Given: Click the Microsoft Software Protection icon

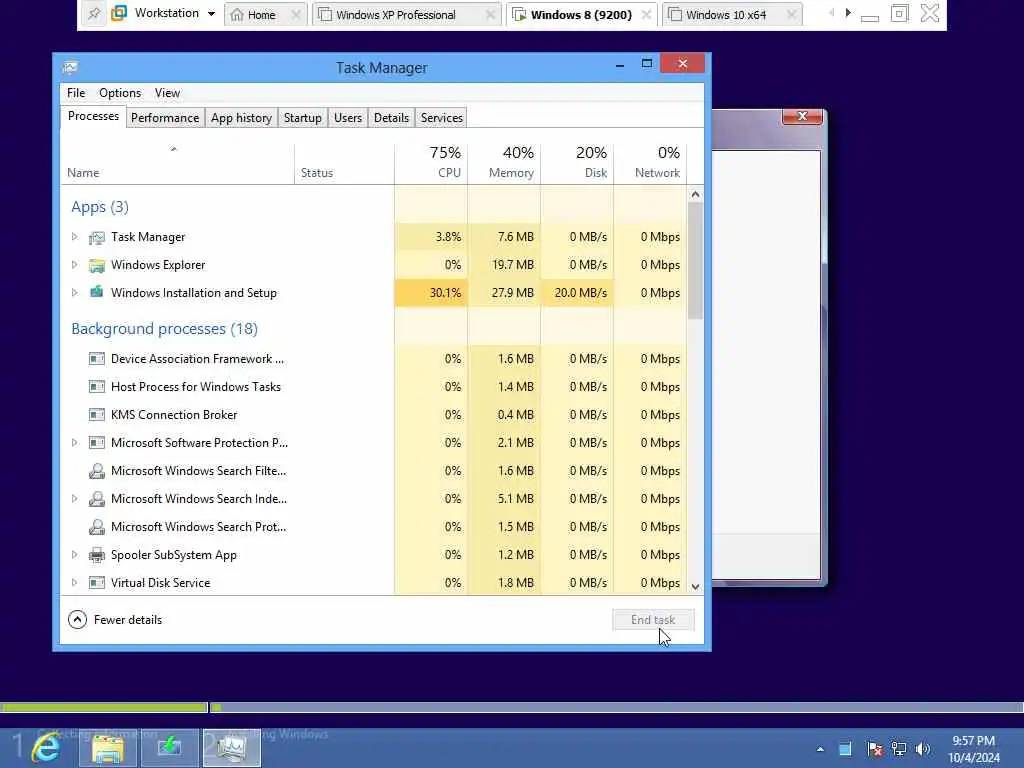Looking at the screenshot, I should pos(97,443).
